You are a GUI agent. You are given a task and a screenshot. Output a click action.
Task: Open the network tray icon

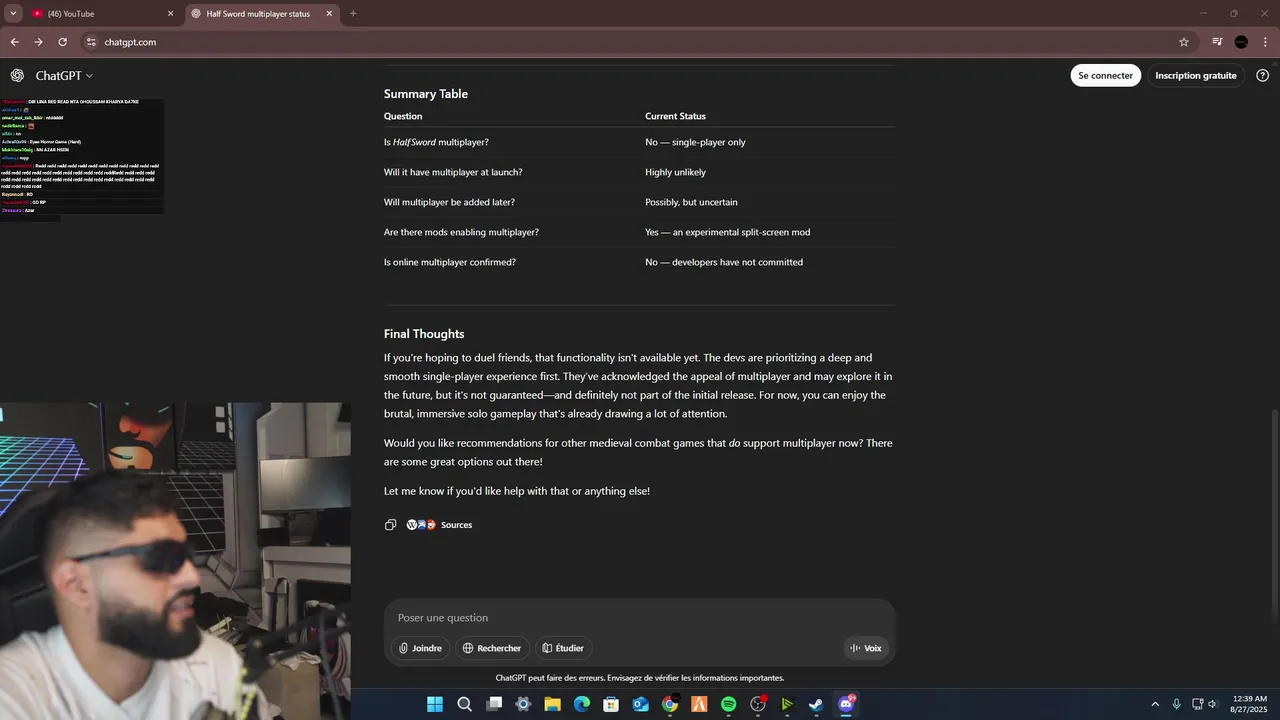point(1197,704)
